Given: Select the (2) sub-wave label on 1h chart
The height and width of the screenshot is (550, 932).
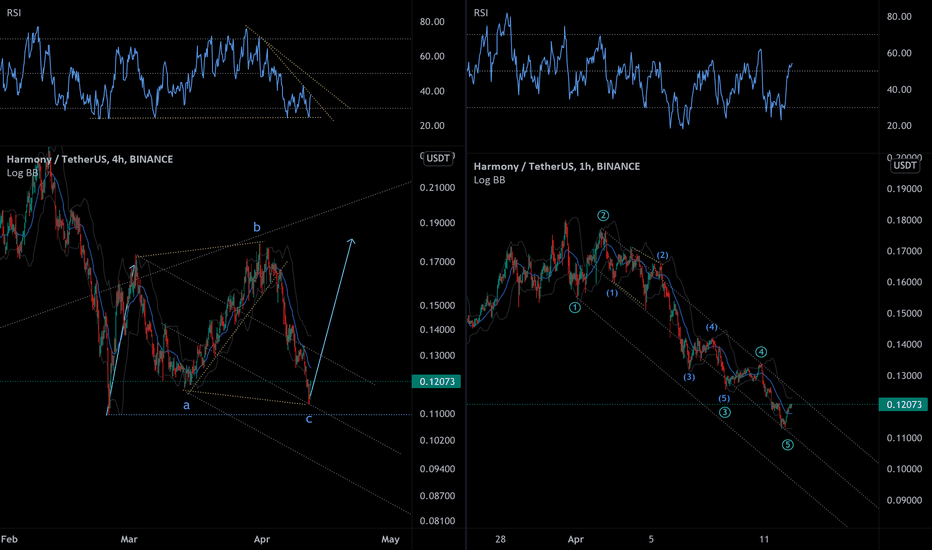Looking at the screenshot, I should 662,256.
